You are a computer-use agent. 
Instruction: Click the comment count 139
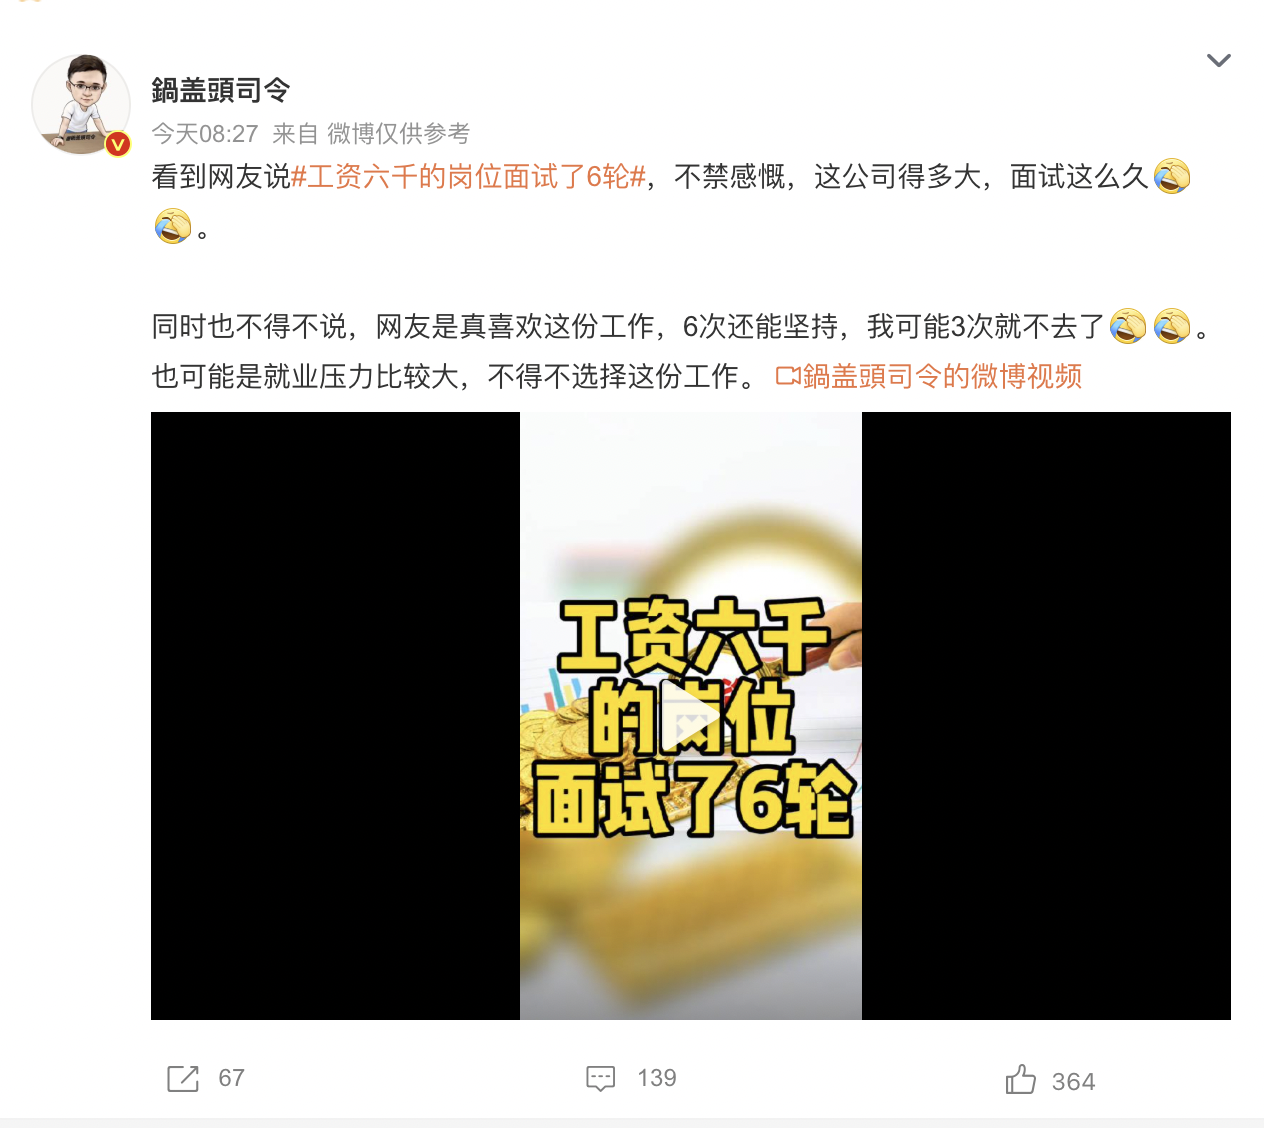[657, 1078]
